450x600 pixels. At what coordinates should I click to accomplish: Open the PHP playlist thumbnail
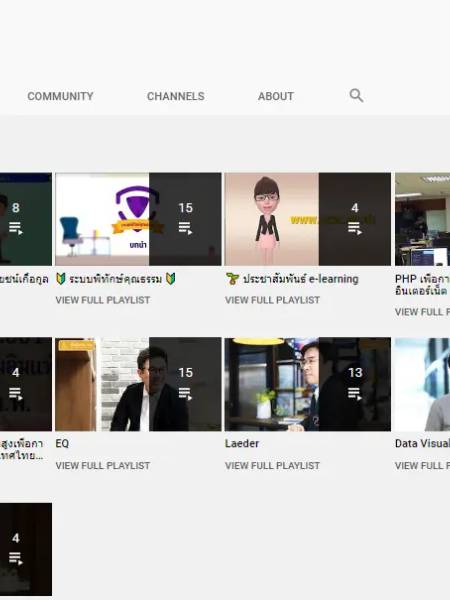point(422,219)
